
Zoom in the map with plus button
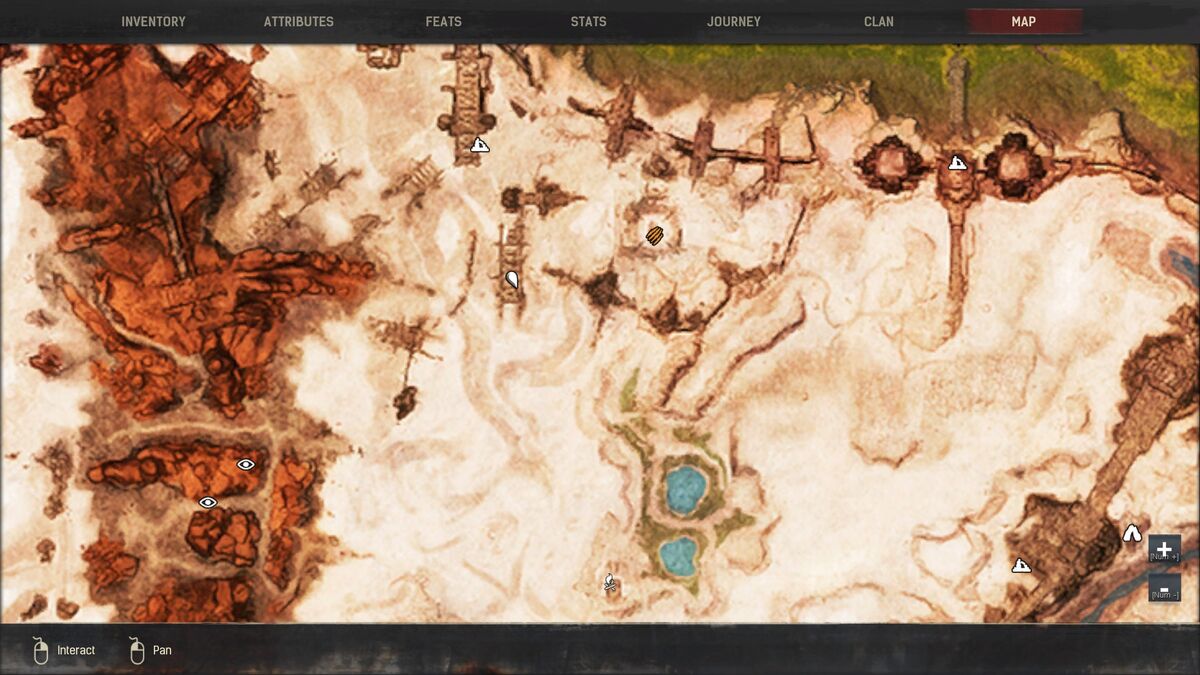click(x=1164, y=549)
